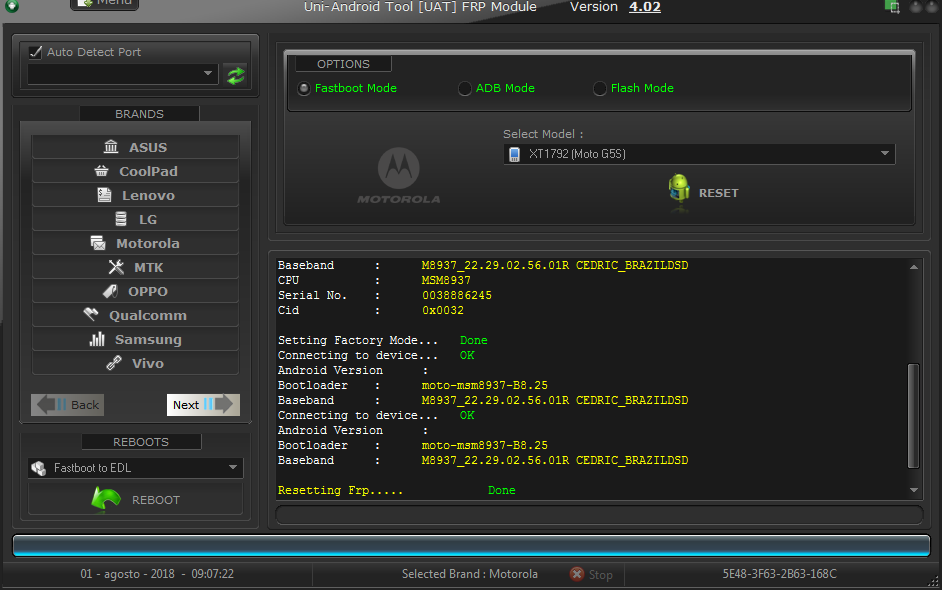Toggle the Auto Detect Port checkbox
942x590 pixels.
(x=36, y=52)
